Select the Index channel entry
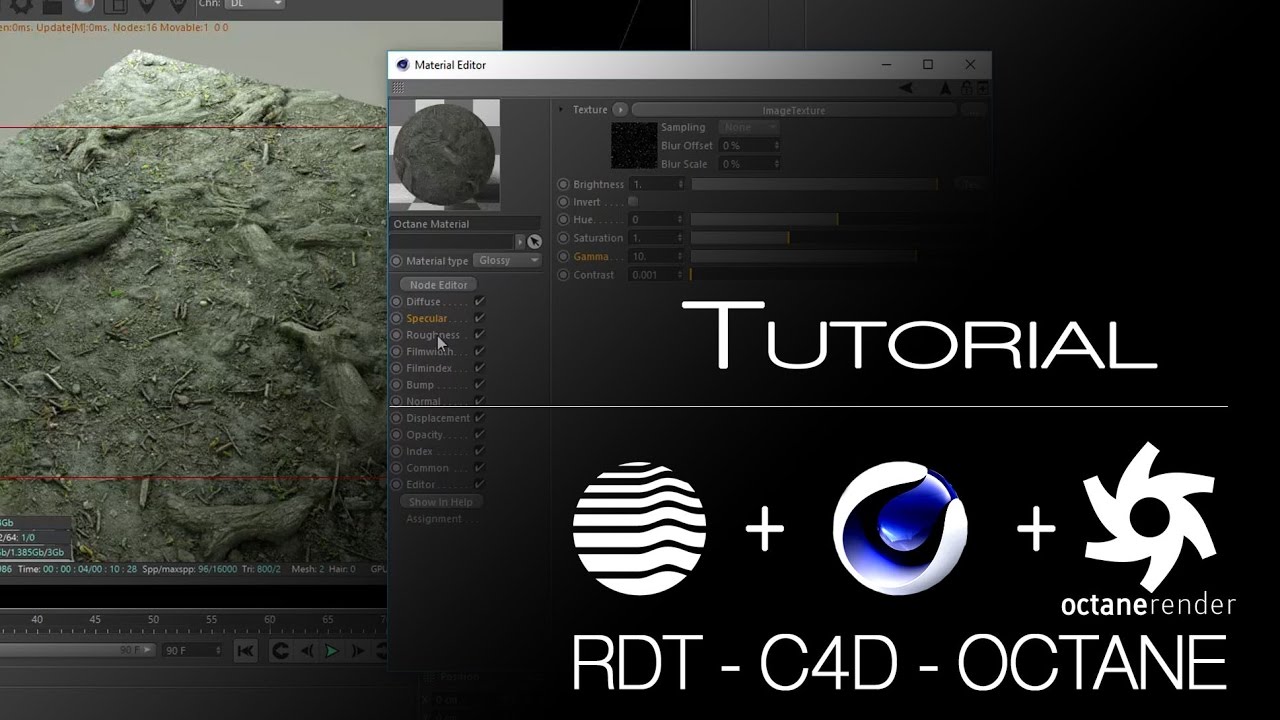 point(419,452)
